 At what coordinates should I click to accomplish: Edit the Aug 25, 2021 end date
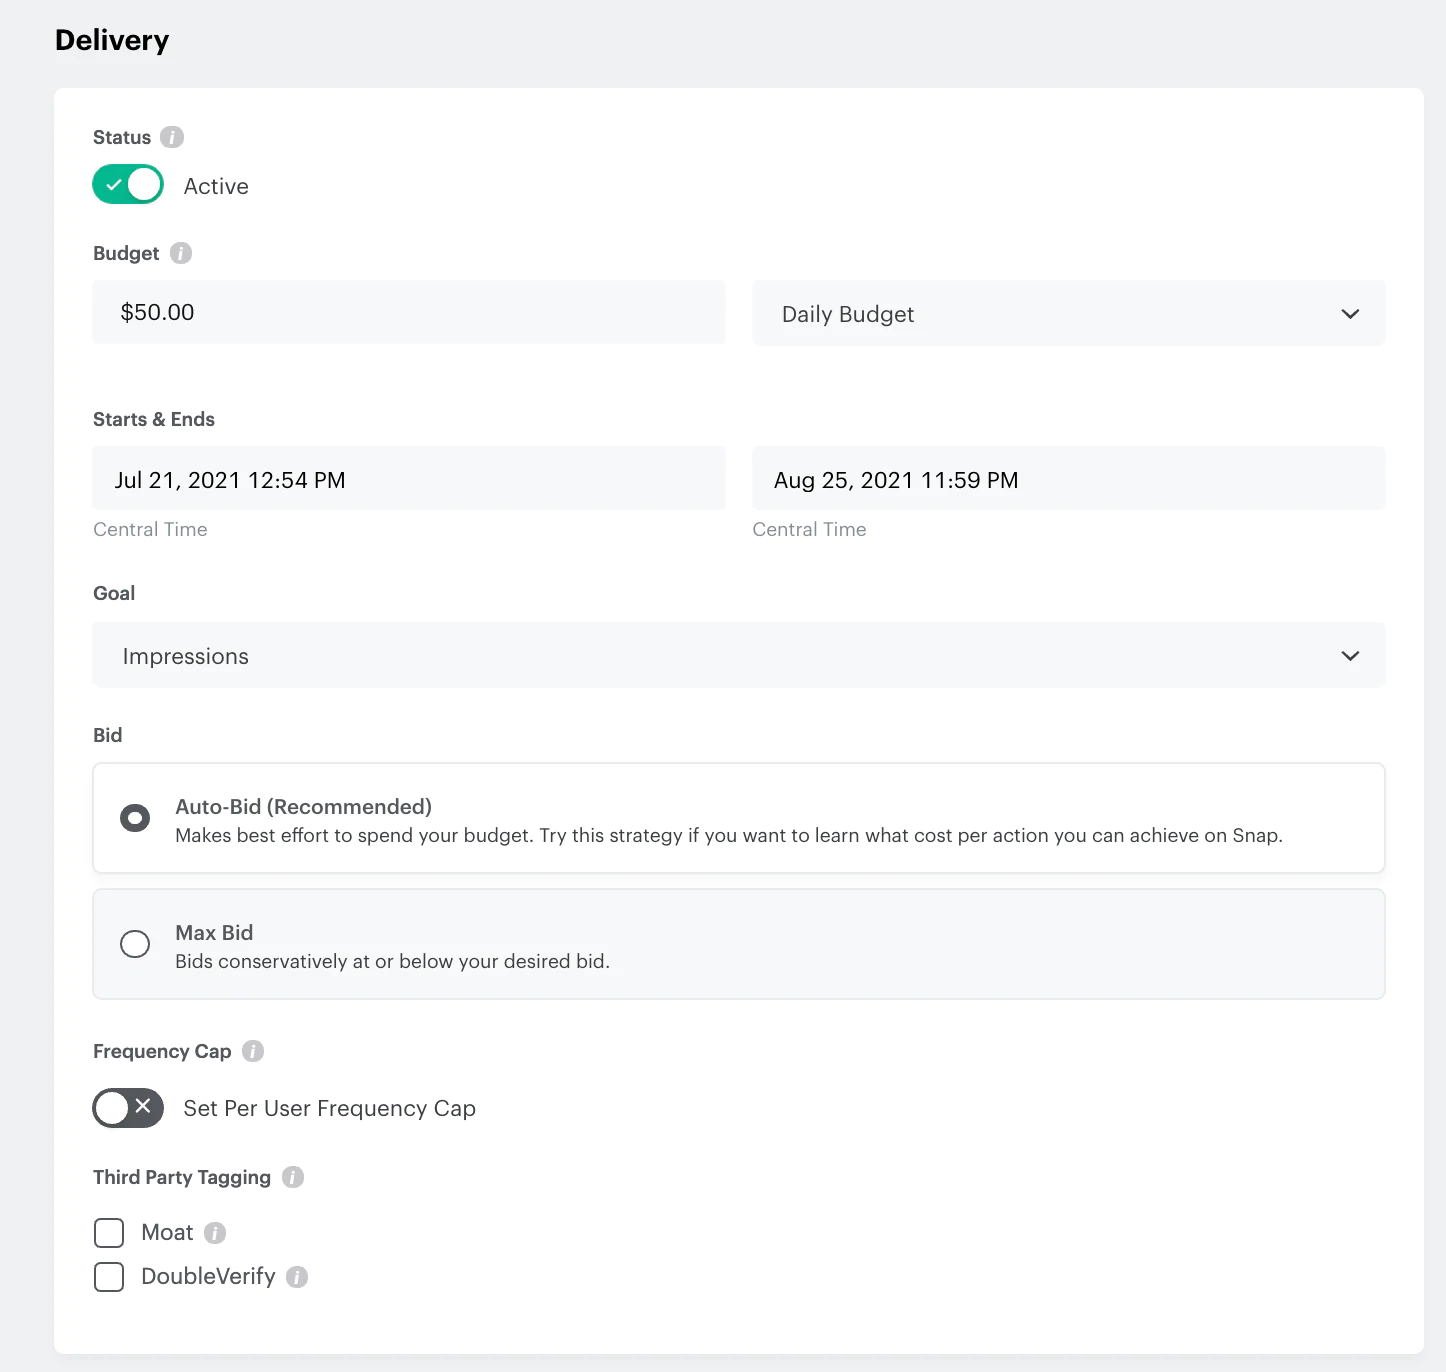tap(1068, 480)
